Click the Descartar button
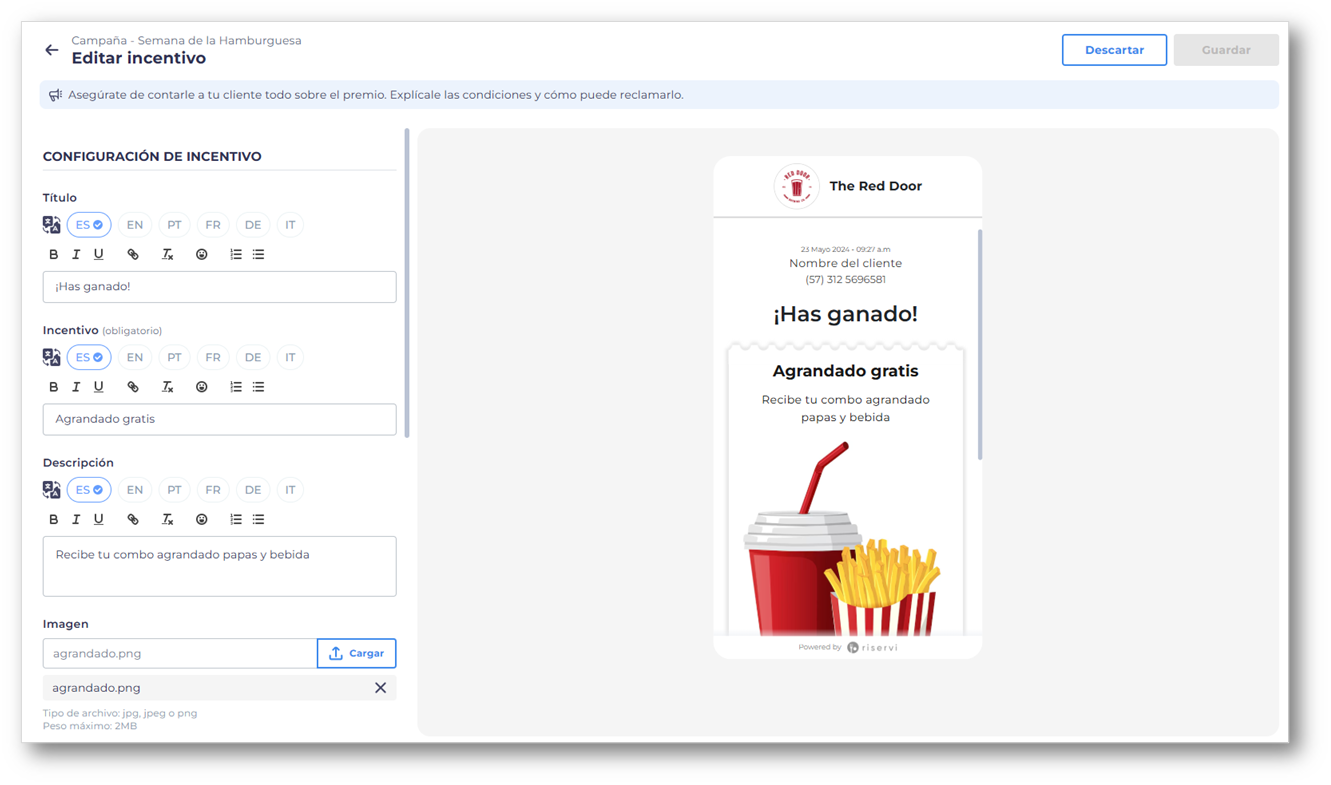Screen dimensions: 1331x785 tap(1114, 50)
